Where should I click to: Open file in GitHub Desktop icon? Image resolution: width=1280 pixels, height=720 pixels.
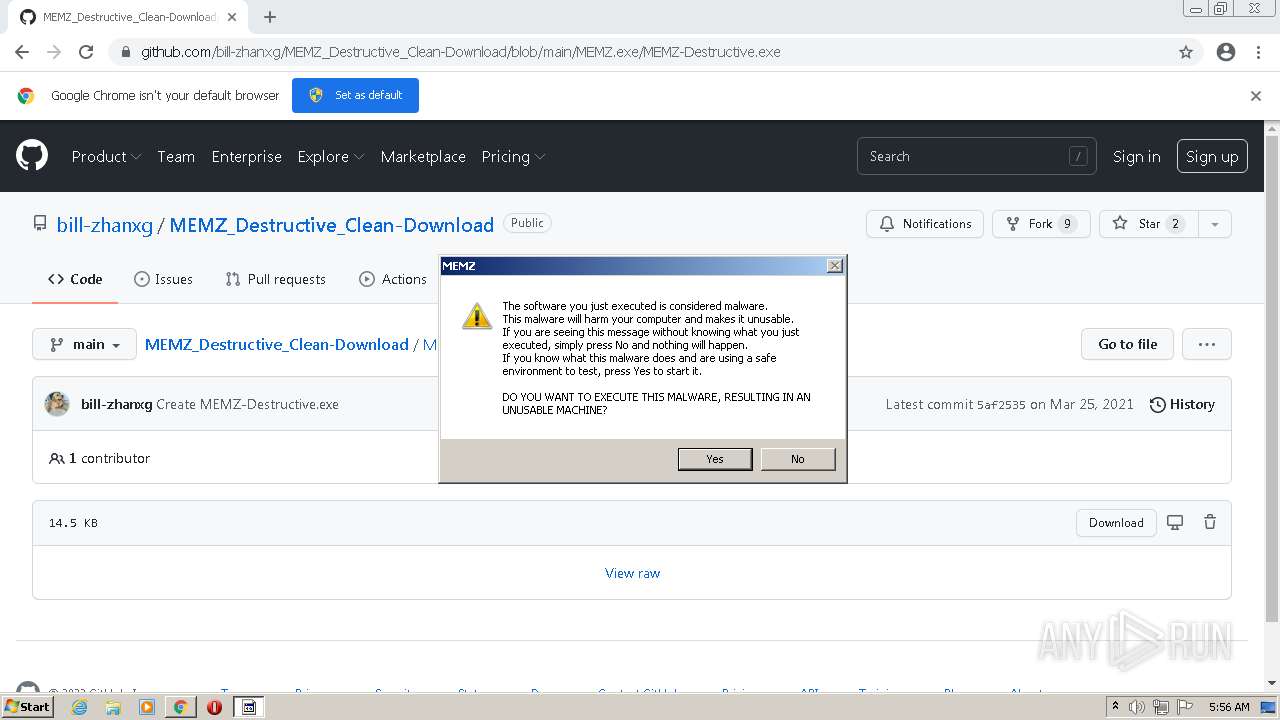[x=1175, y=522]
